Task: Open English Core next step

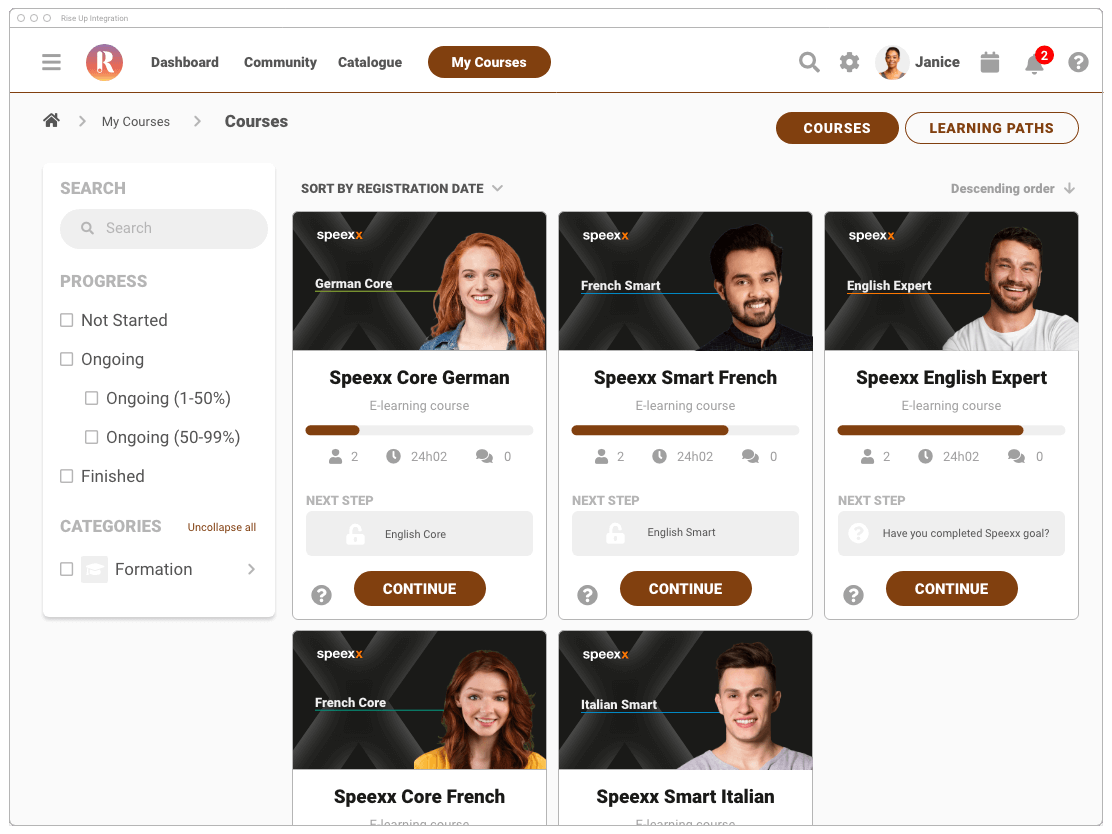Action: point(419,534)
